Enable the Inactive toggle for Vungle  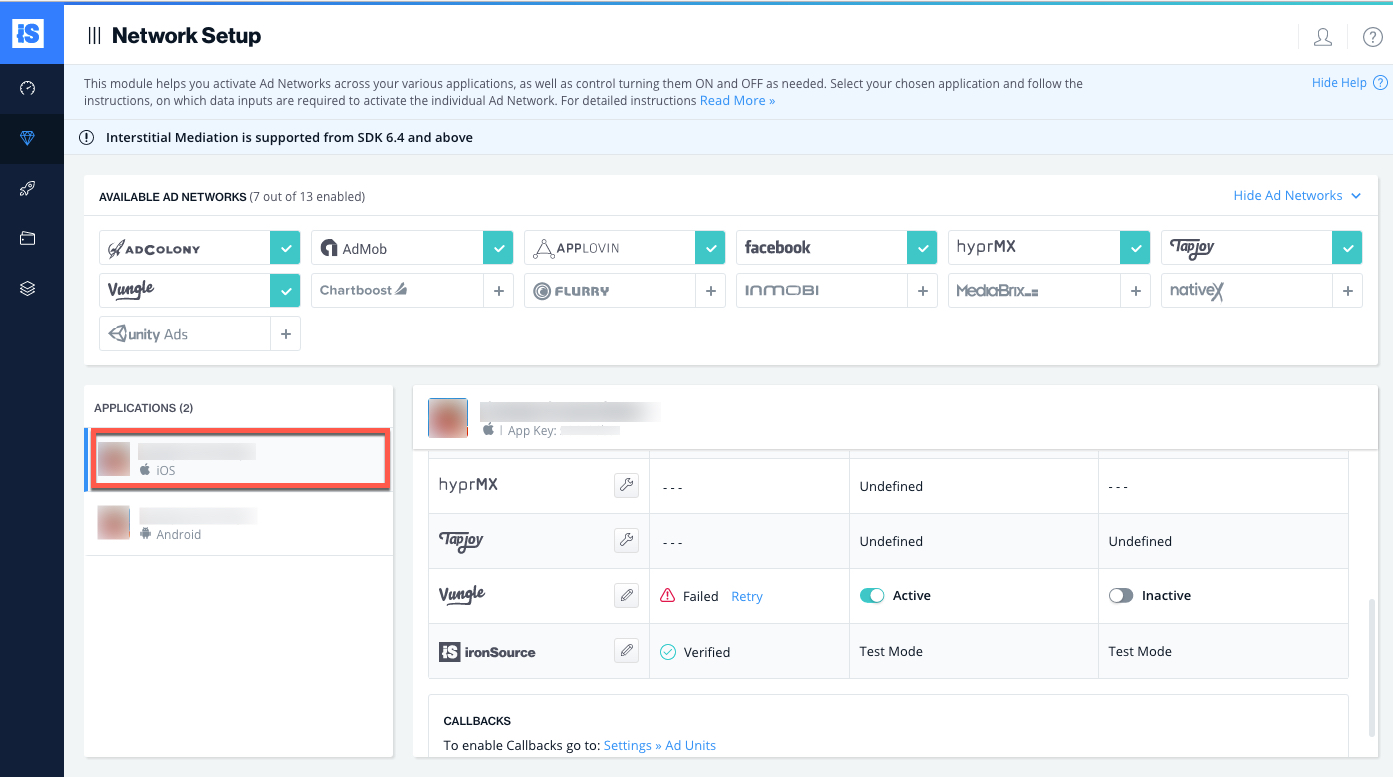pyautogui.click(x=1120, y=595)
